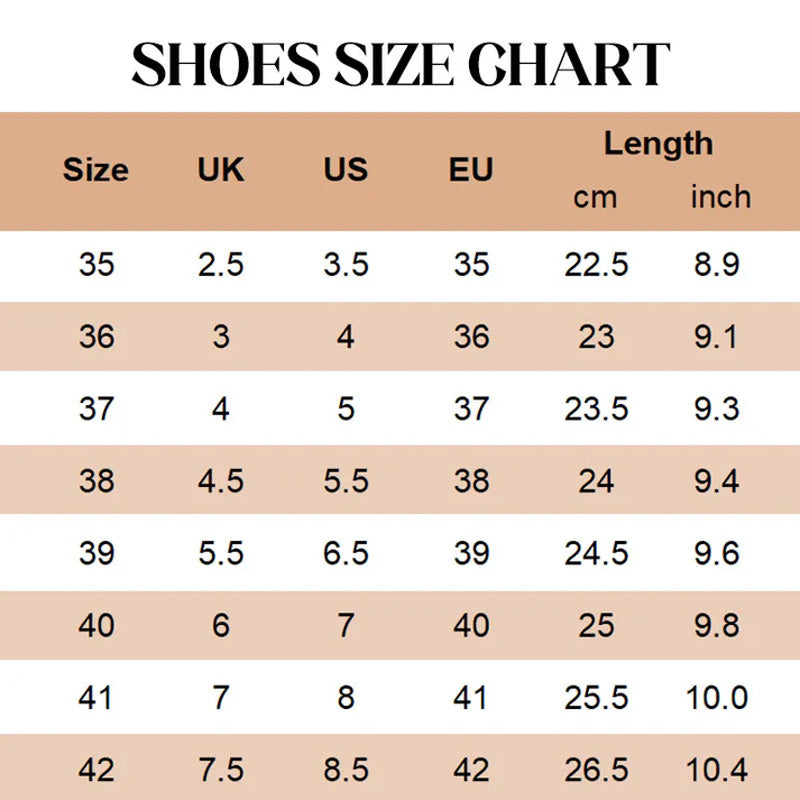Click the 10.0 inch length value

pos(717,697)
